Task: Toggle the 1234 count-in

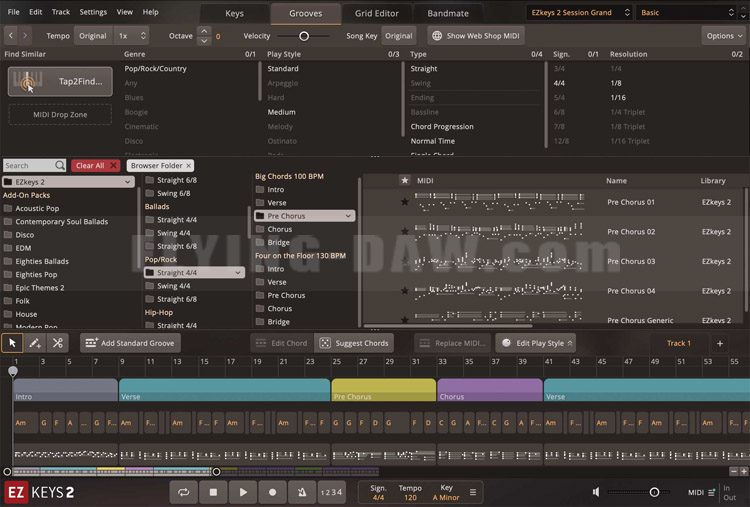Action: coord(331,492)
